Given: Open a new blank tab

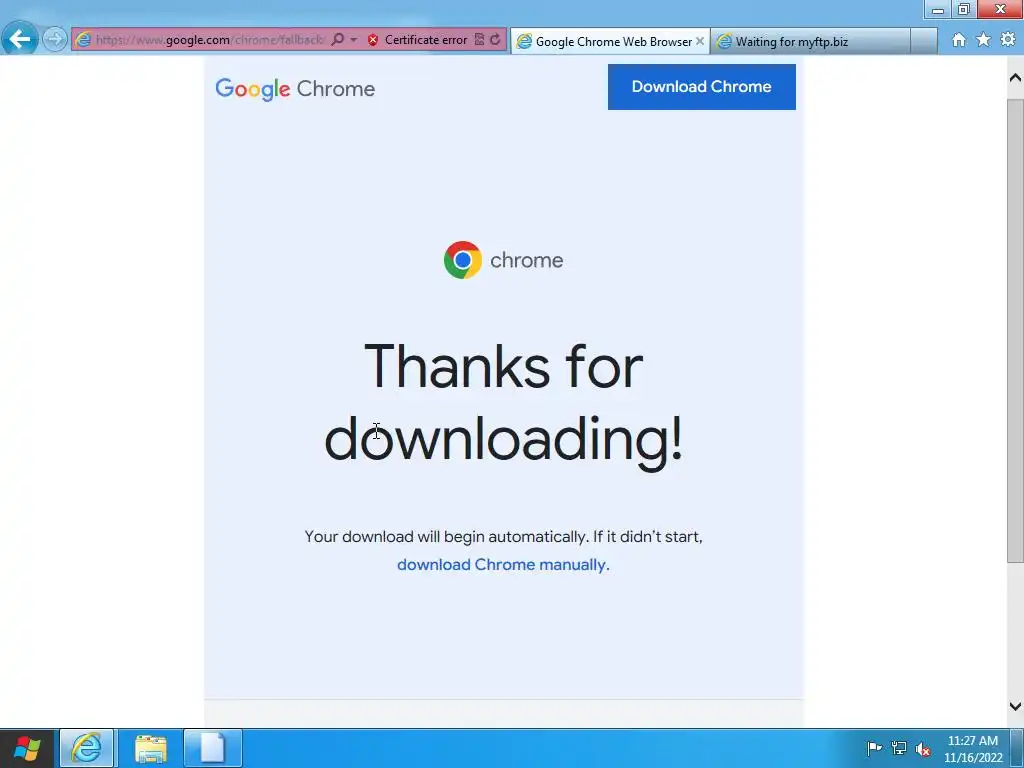Looking at the screenshot, I should click(923, 41).
